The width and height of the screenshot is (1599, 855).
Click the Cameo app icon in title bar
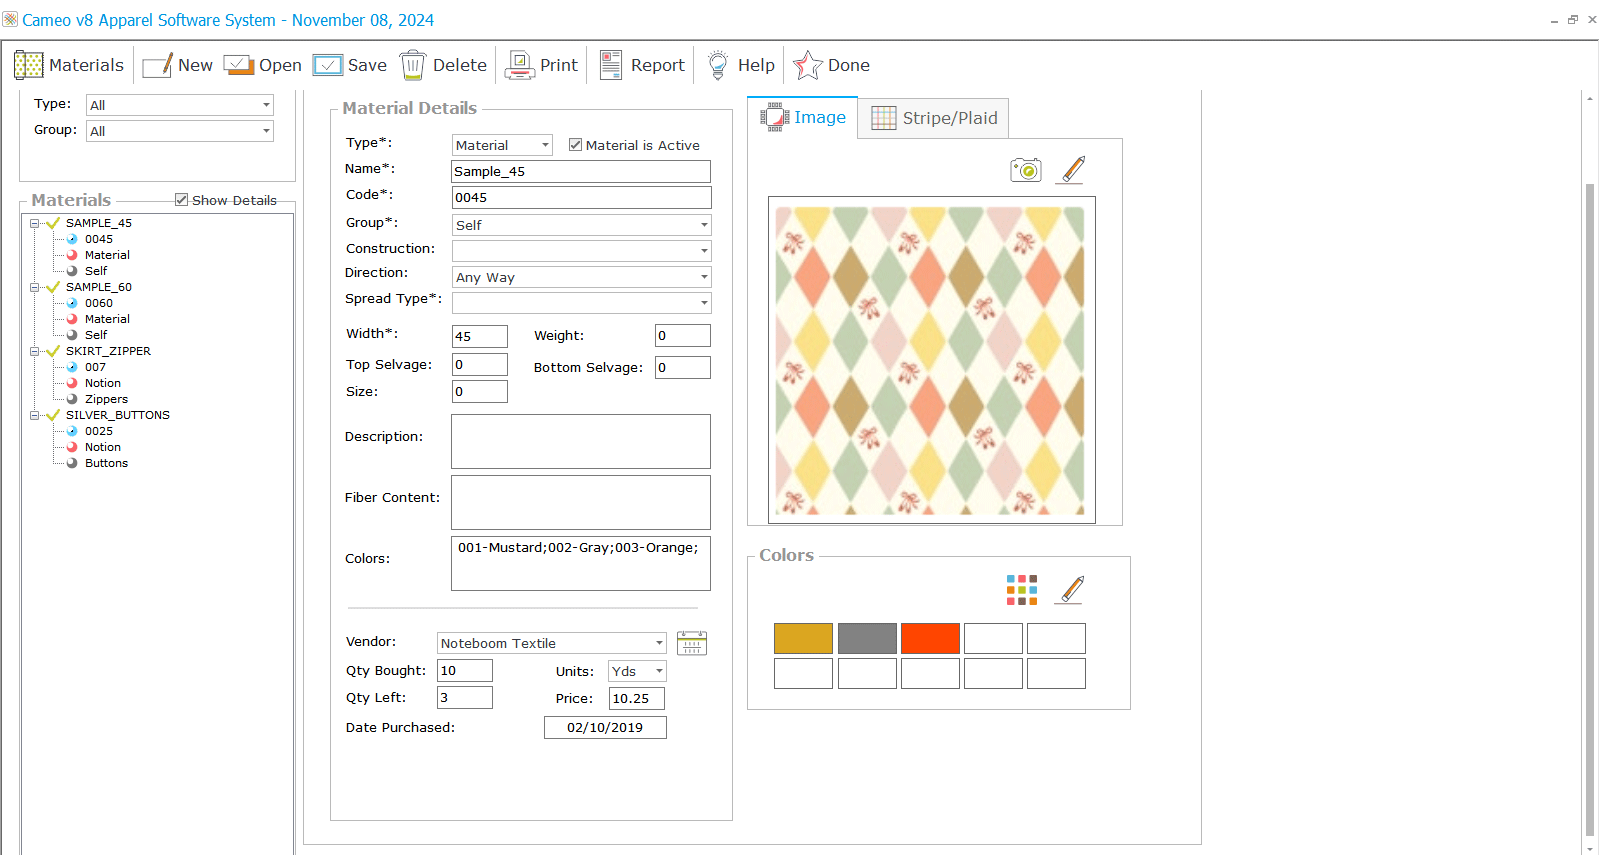pos(10,19)
